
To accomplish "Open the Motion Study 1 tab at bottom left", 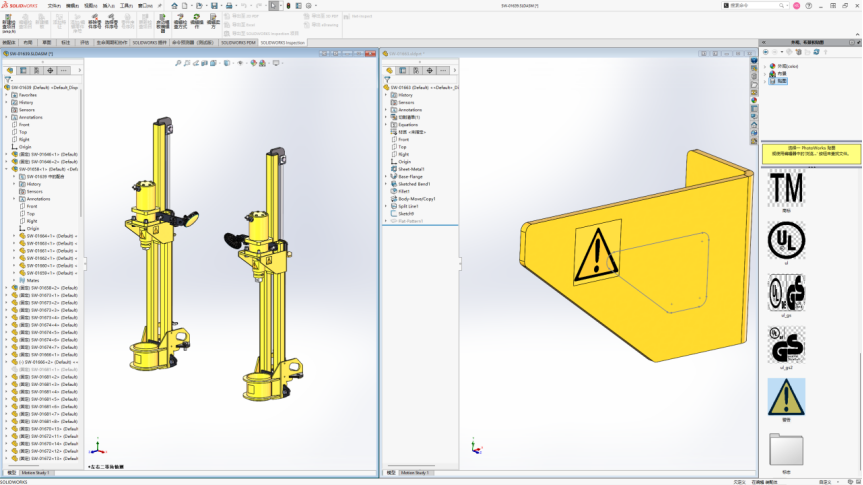I will point(35,472).
